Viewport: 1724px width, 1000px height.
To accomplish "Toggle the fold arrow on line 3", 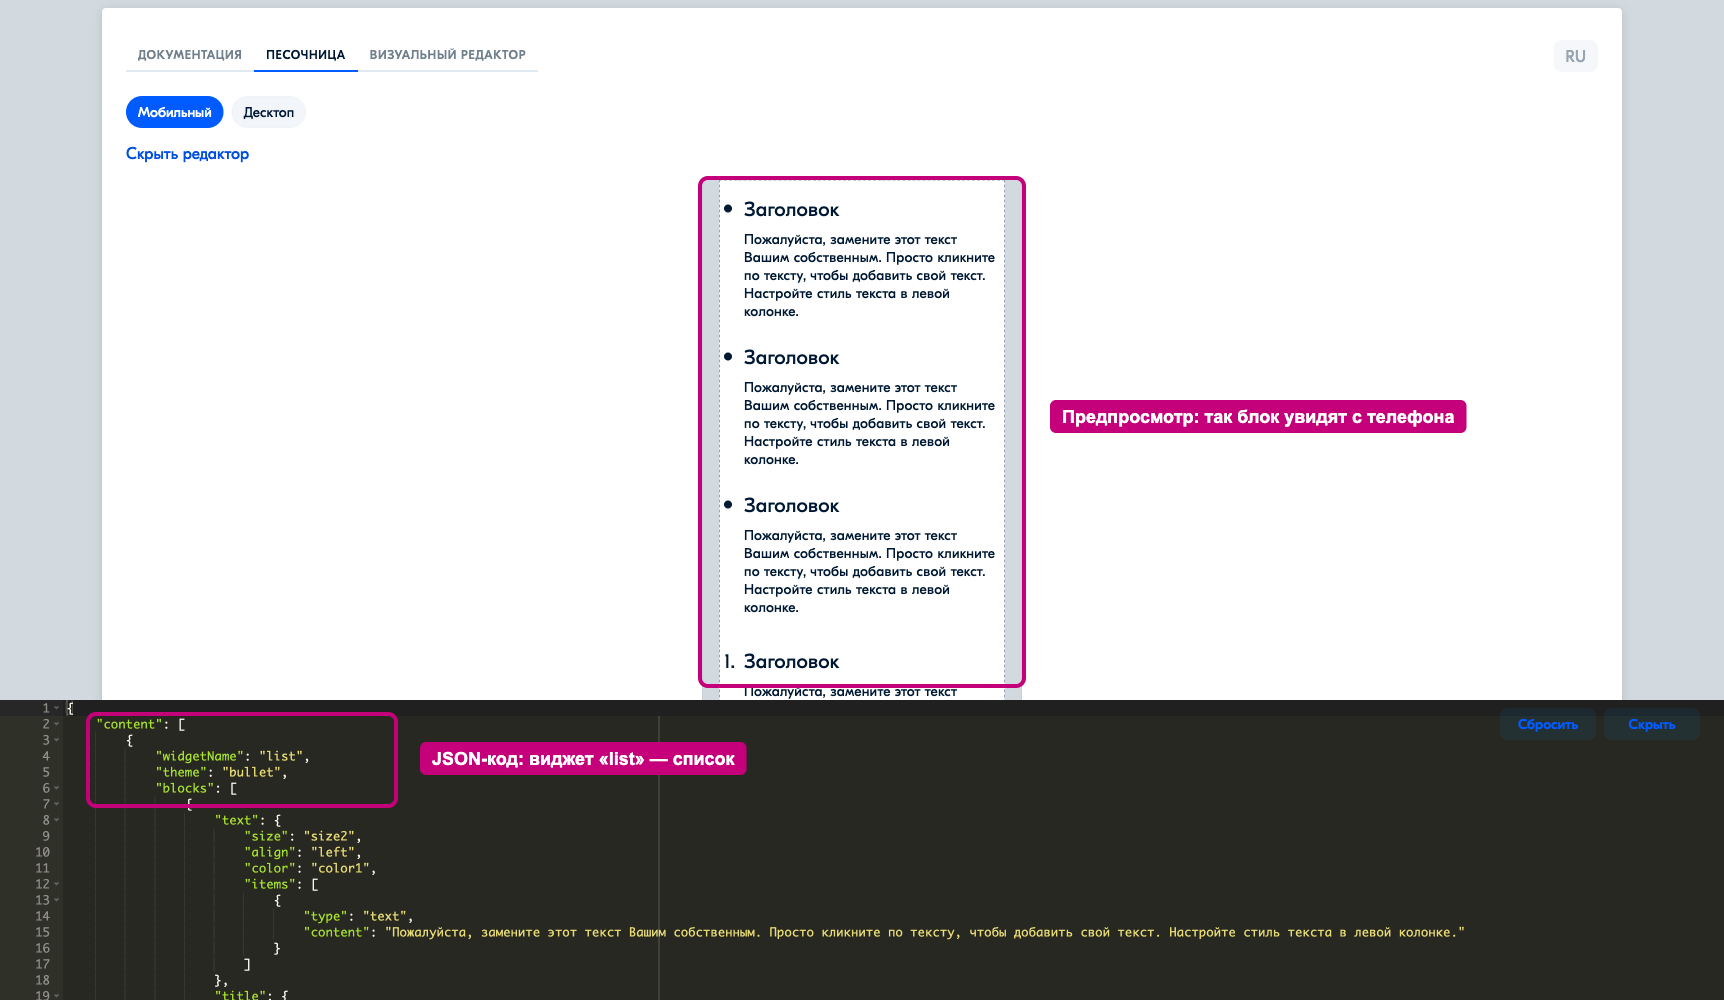I will point(57,740).
